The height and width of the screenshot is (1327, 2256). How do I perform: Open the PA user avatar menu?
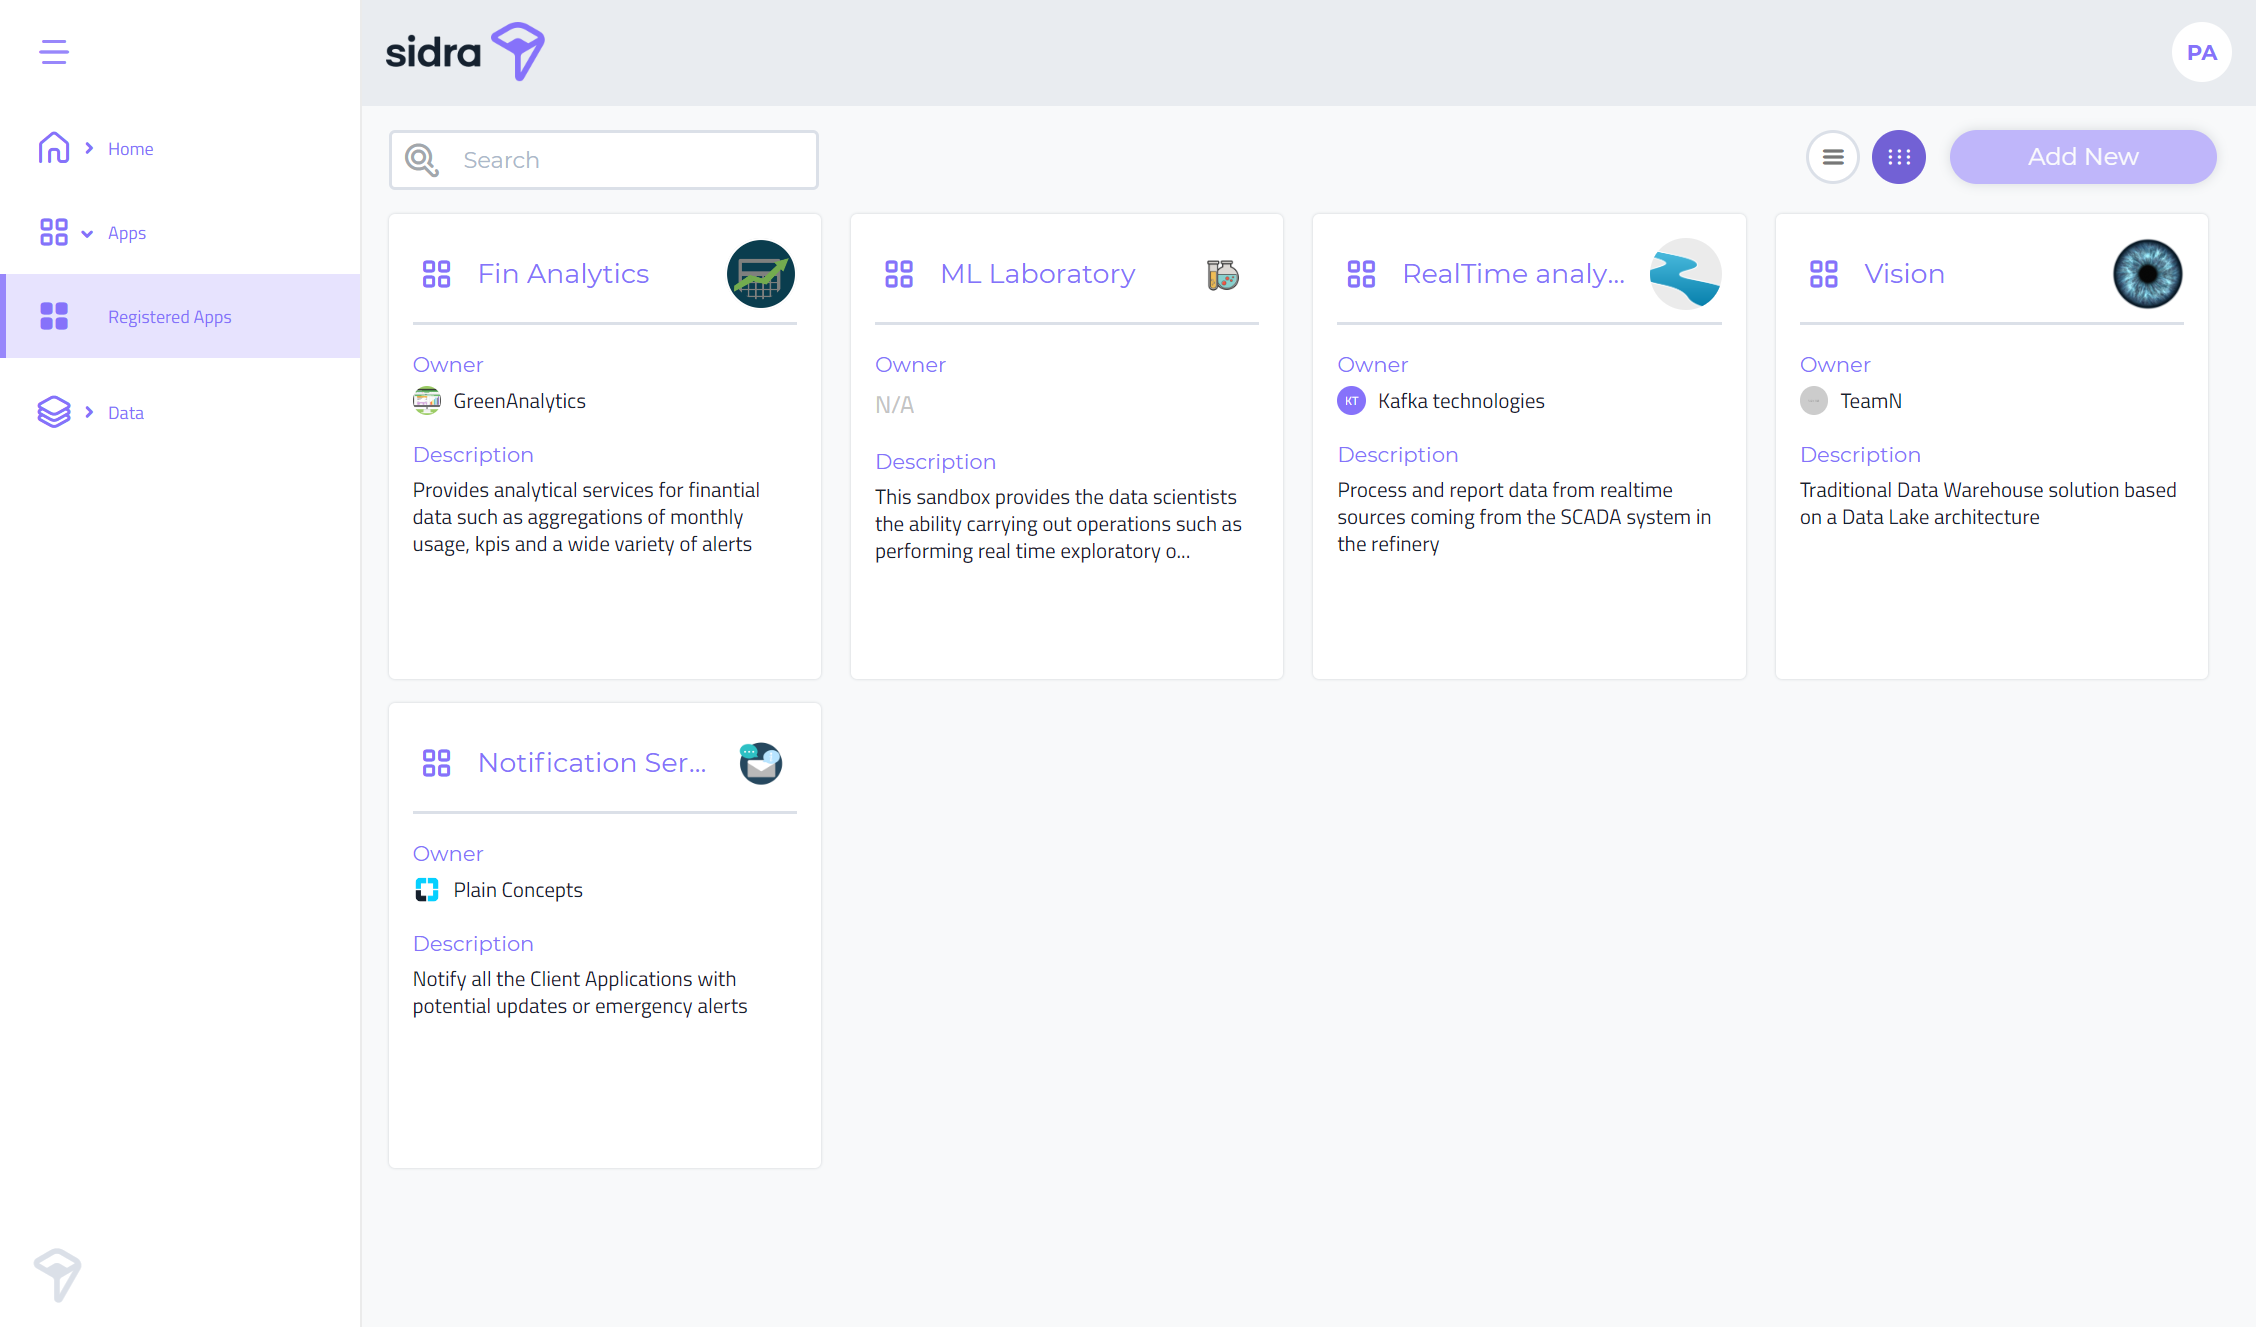click(2201, 52)
